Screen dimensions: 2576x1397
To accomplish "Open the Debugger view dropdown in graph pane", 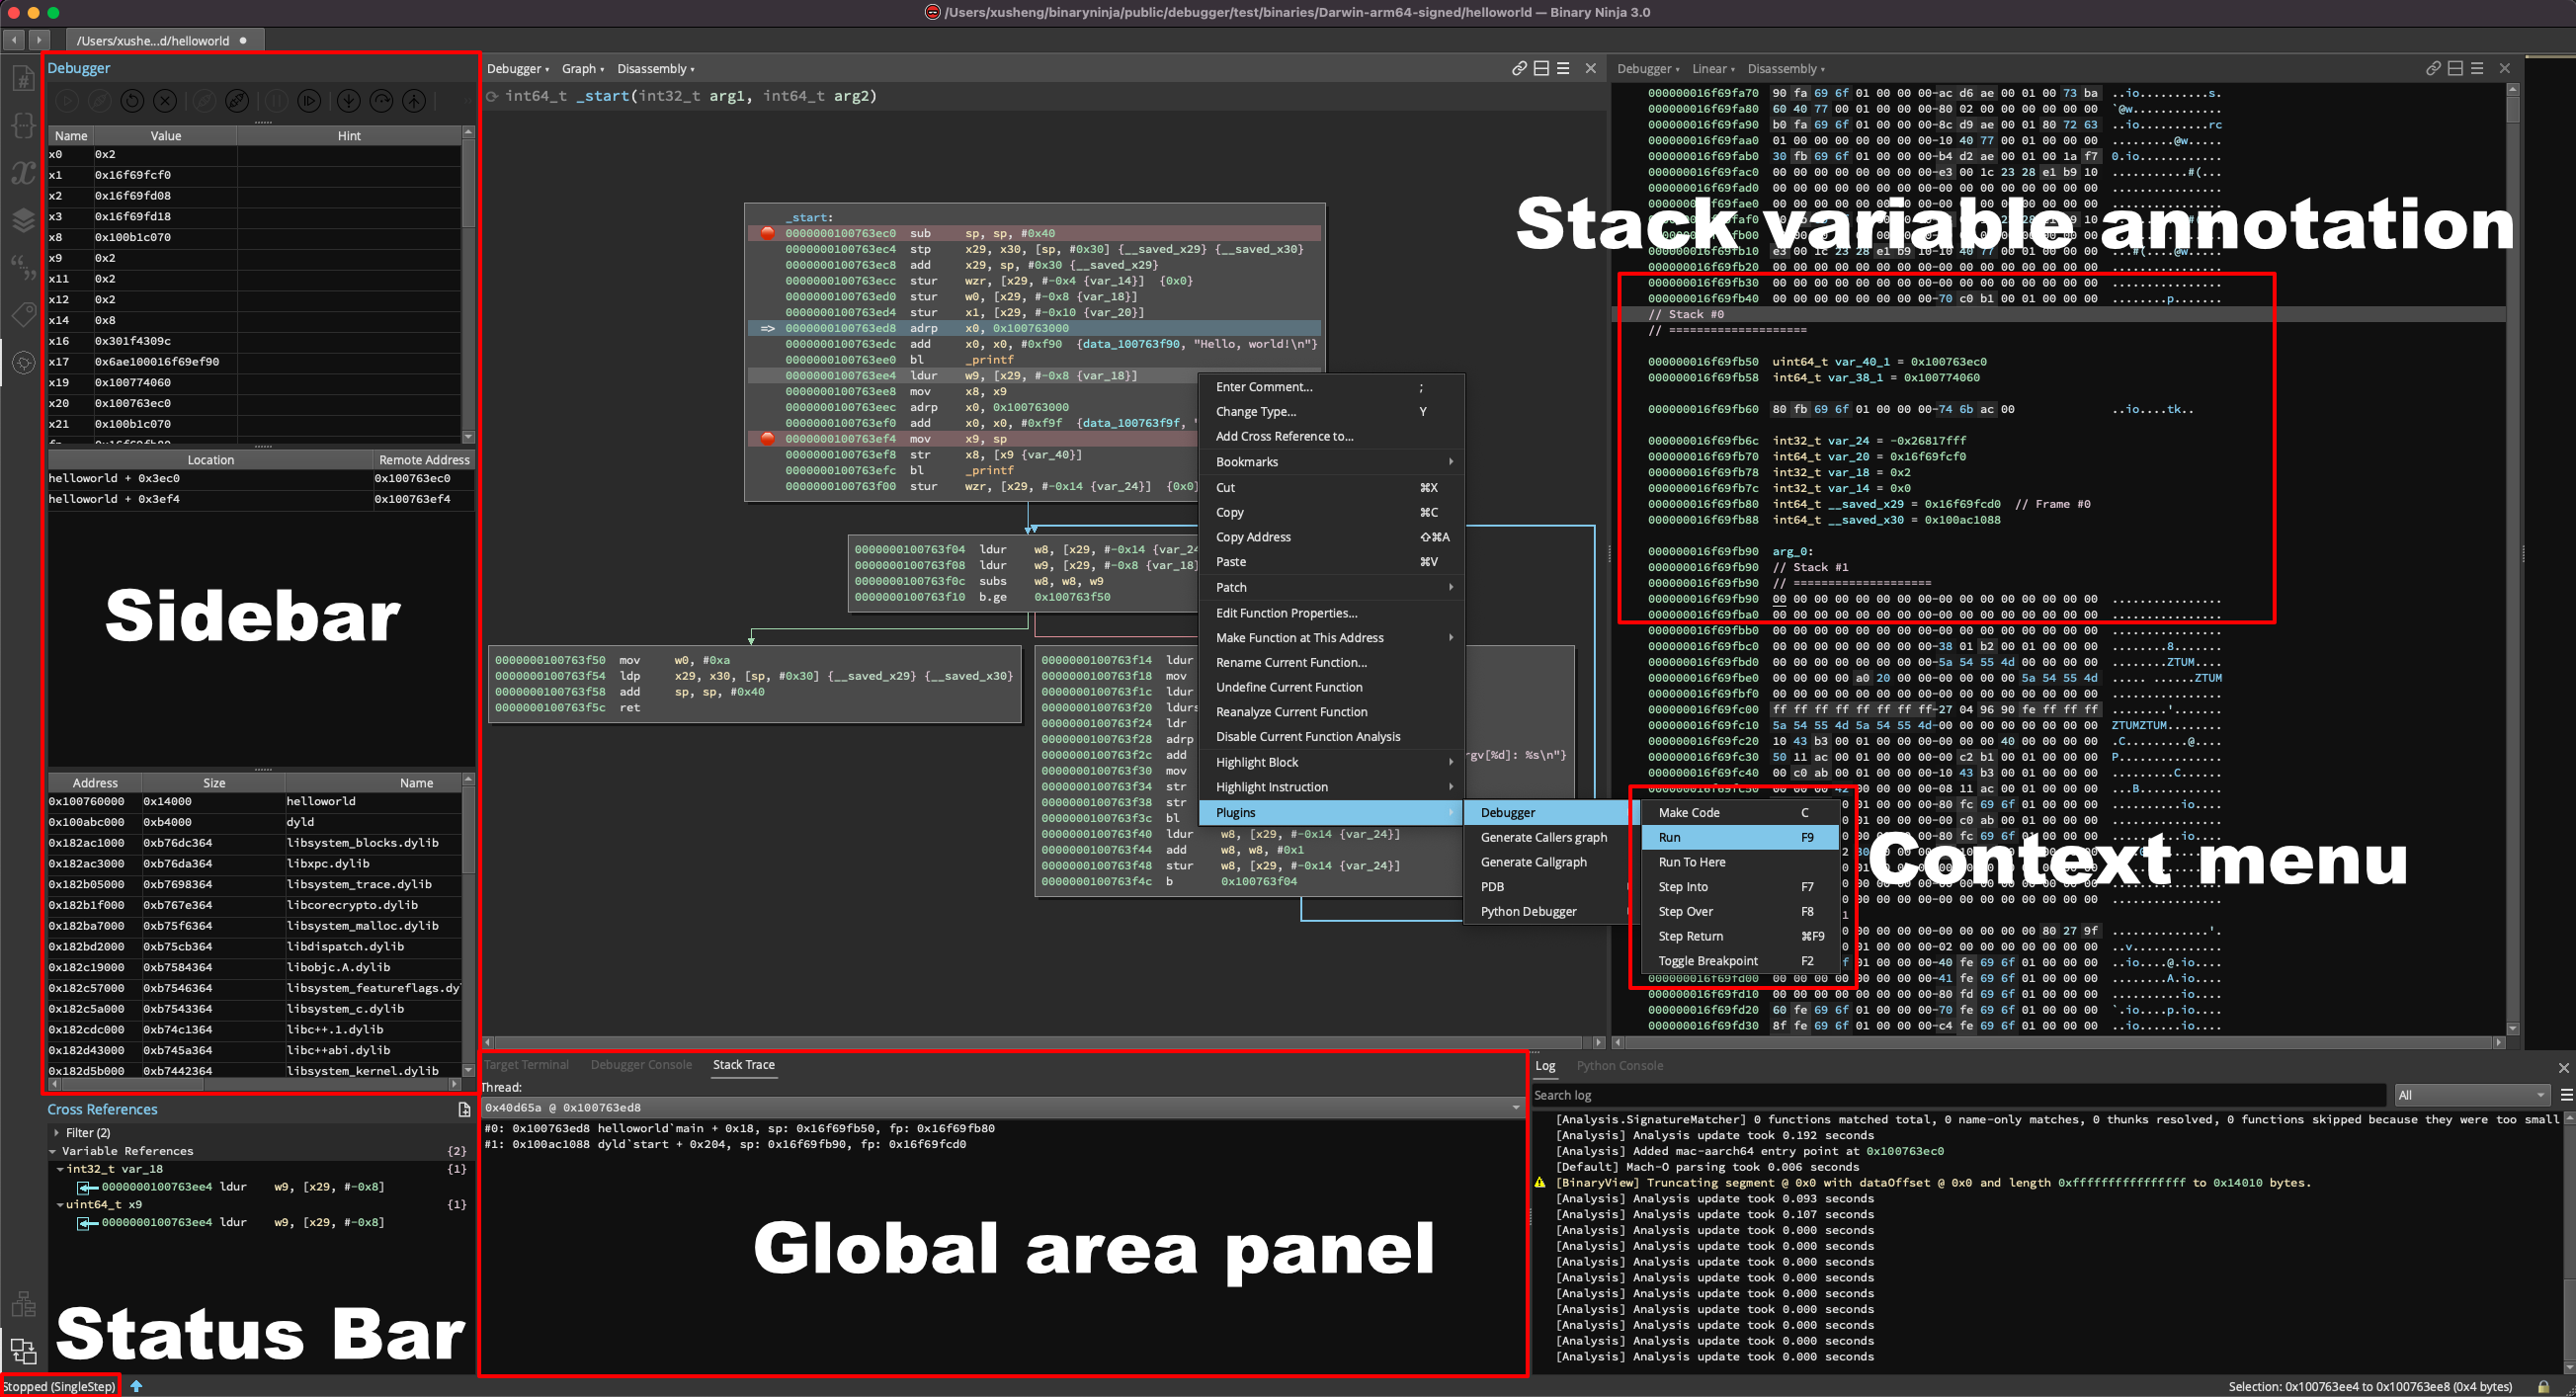I will pos(518,69).
